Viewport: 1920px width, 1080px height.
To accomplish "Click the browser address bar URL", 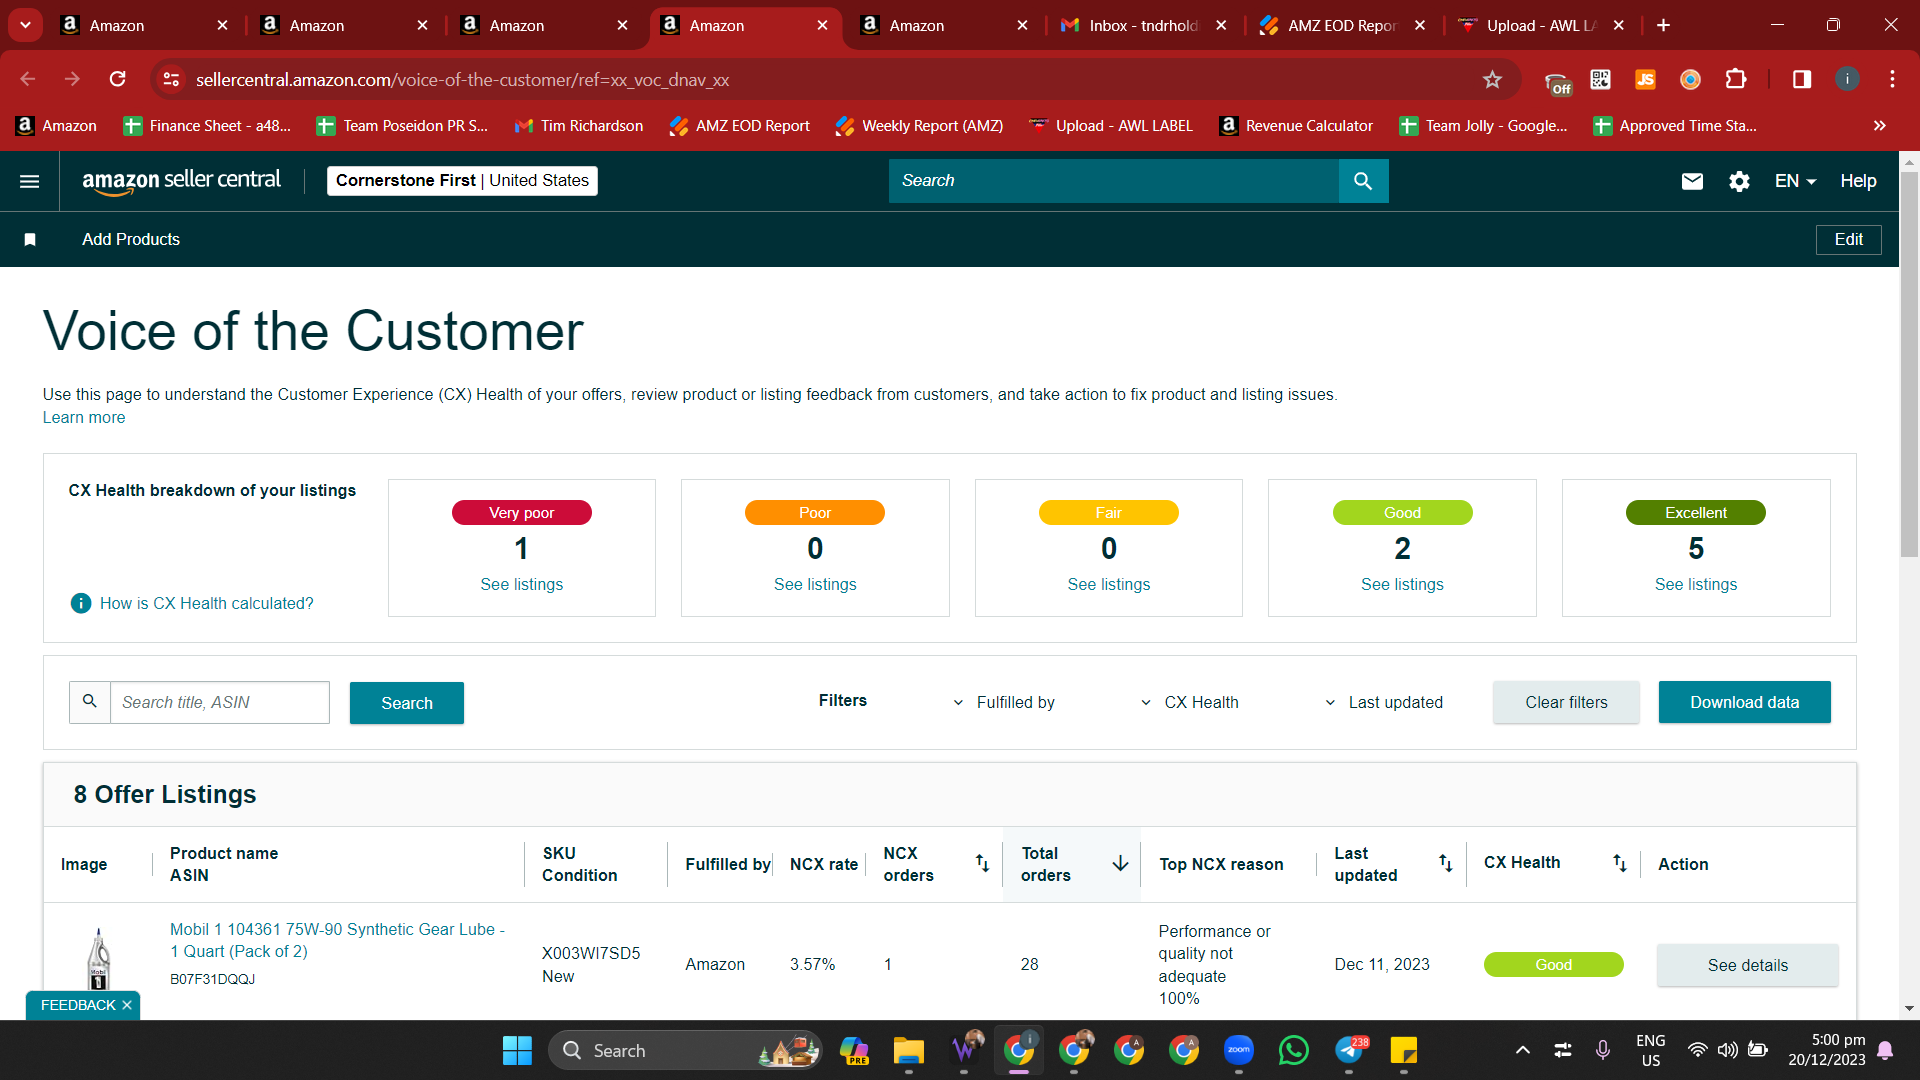I will [x=462, y=79].
